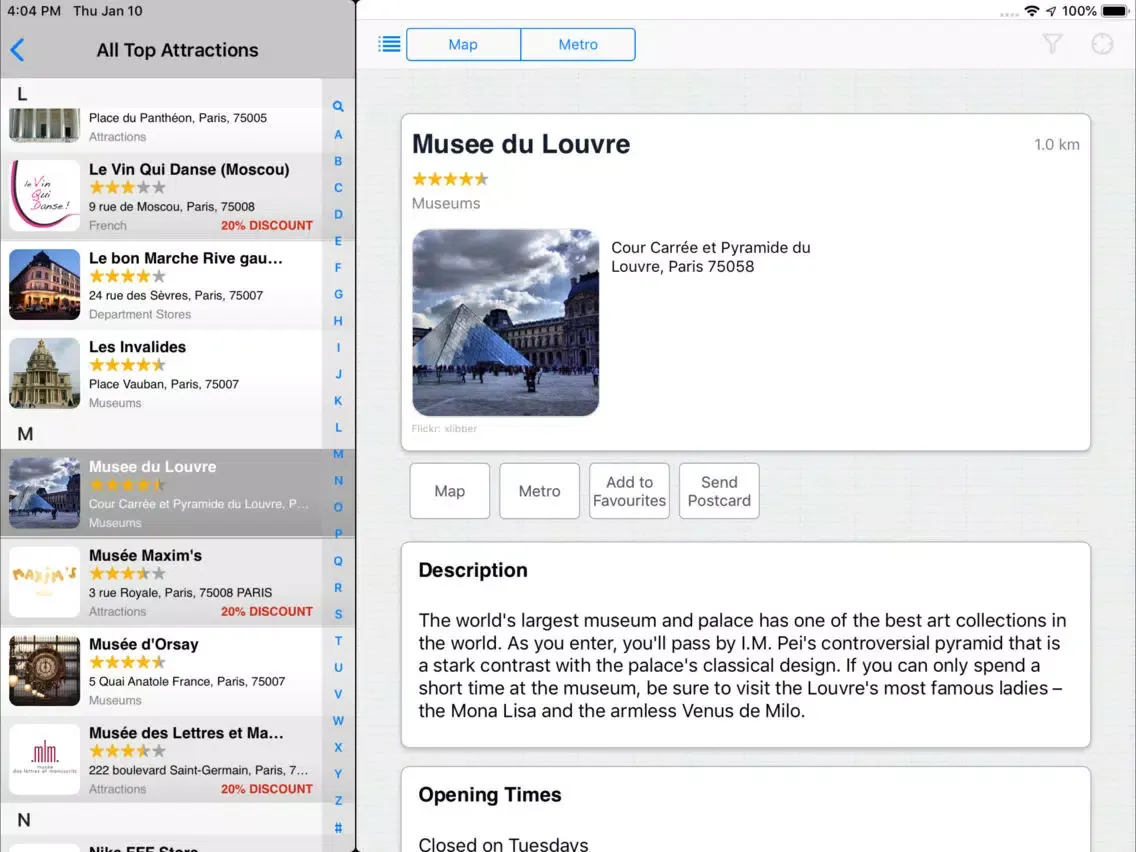Screen dimensions: 1136x852
Task: Jump to # section in index
Action: point(338,827)
